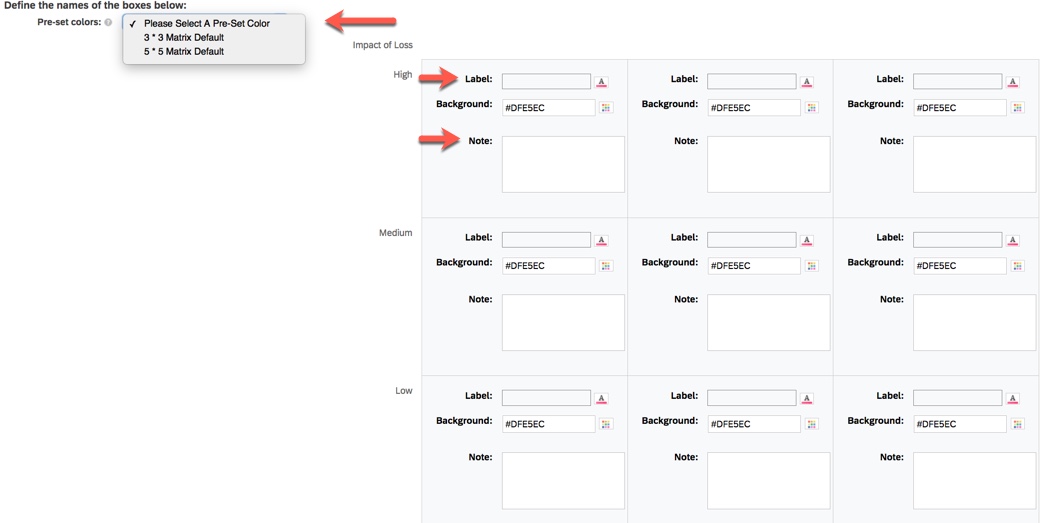The image size is (1059, 523).
Task: Focus the Label field in Medium row last cell
Action: pos(958,240)
